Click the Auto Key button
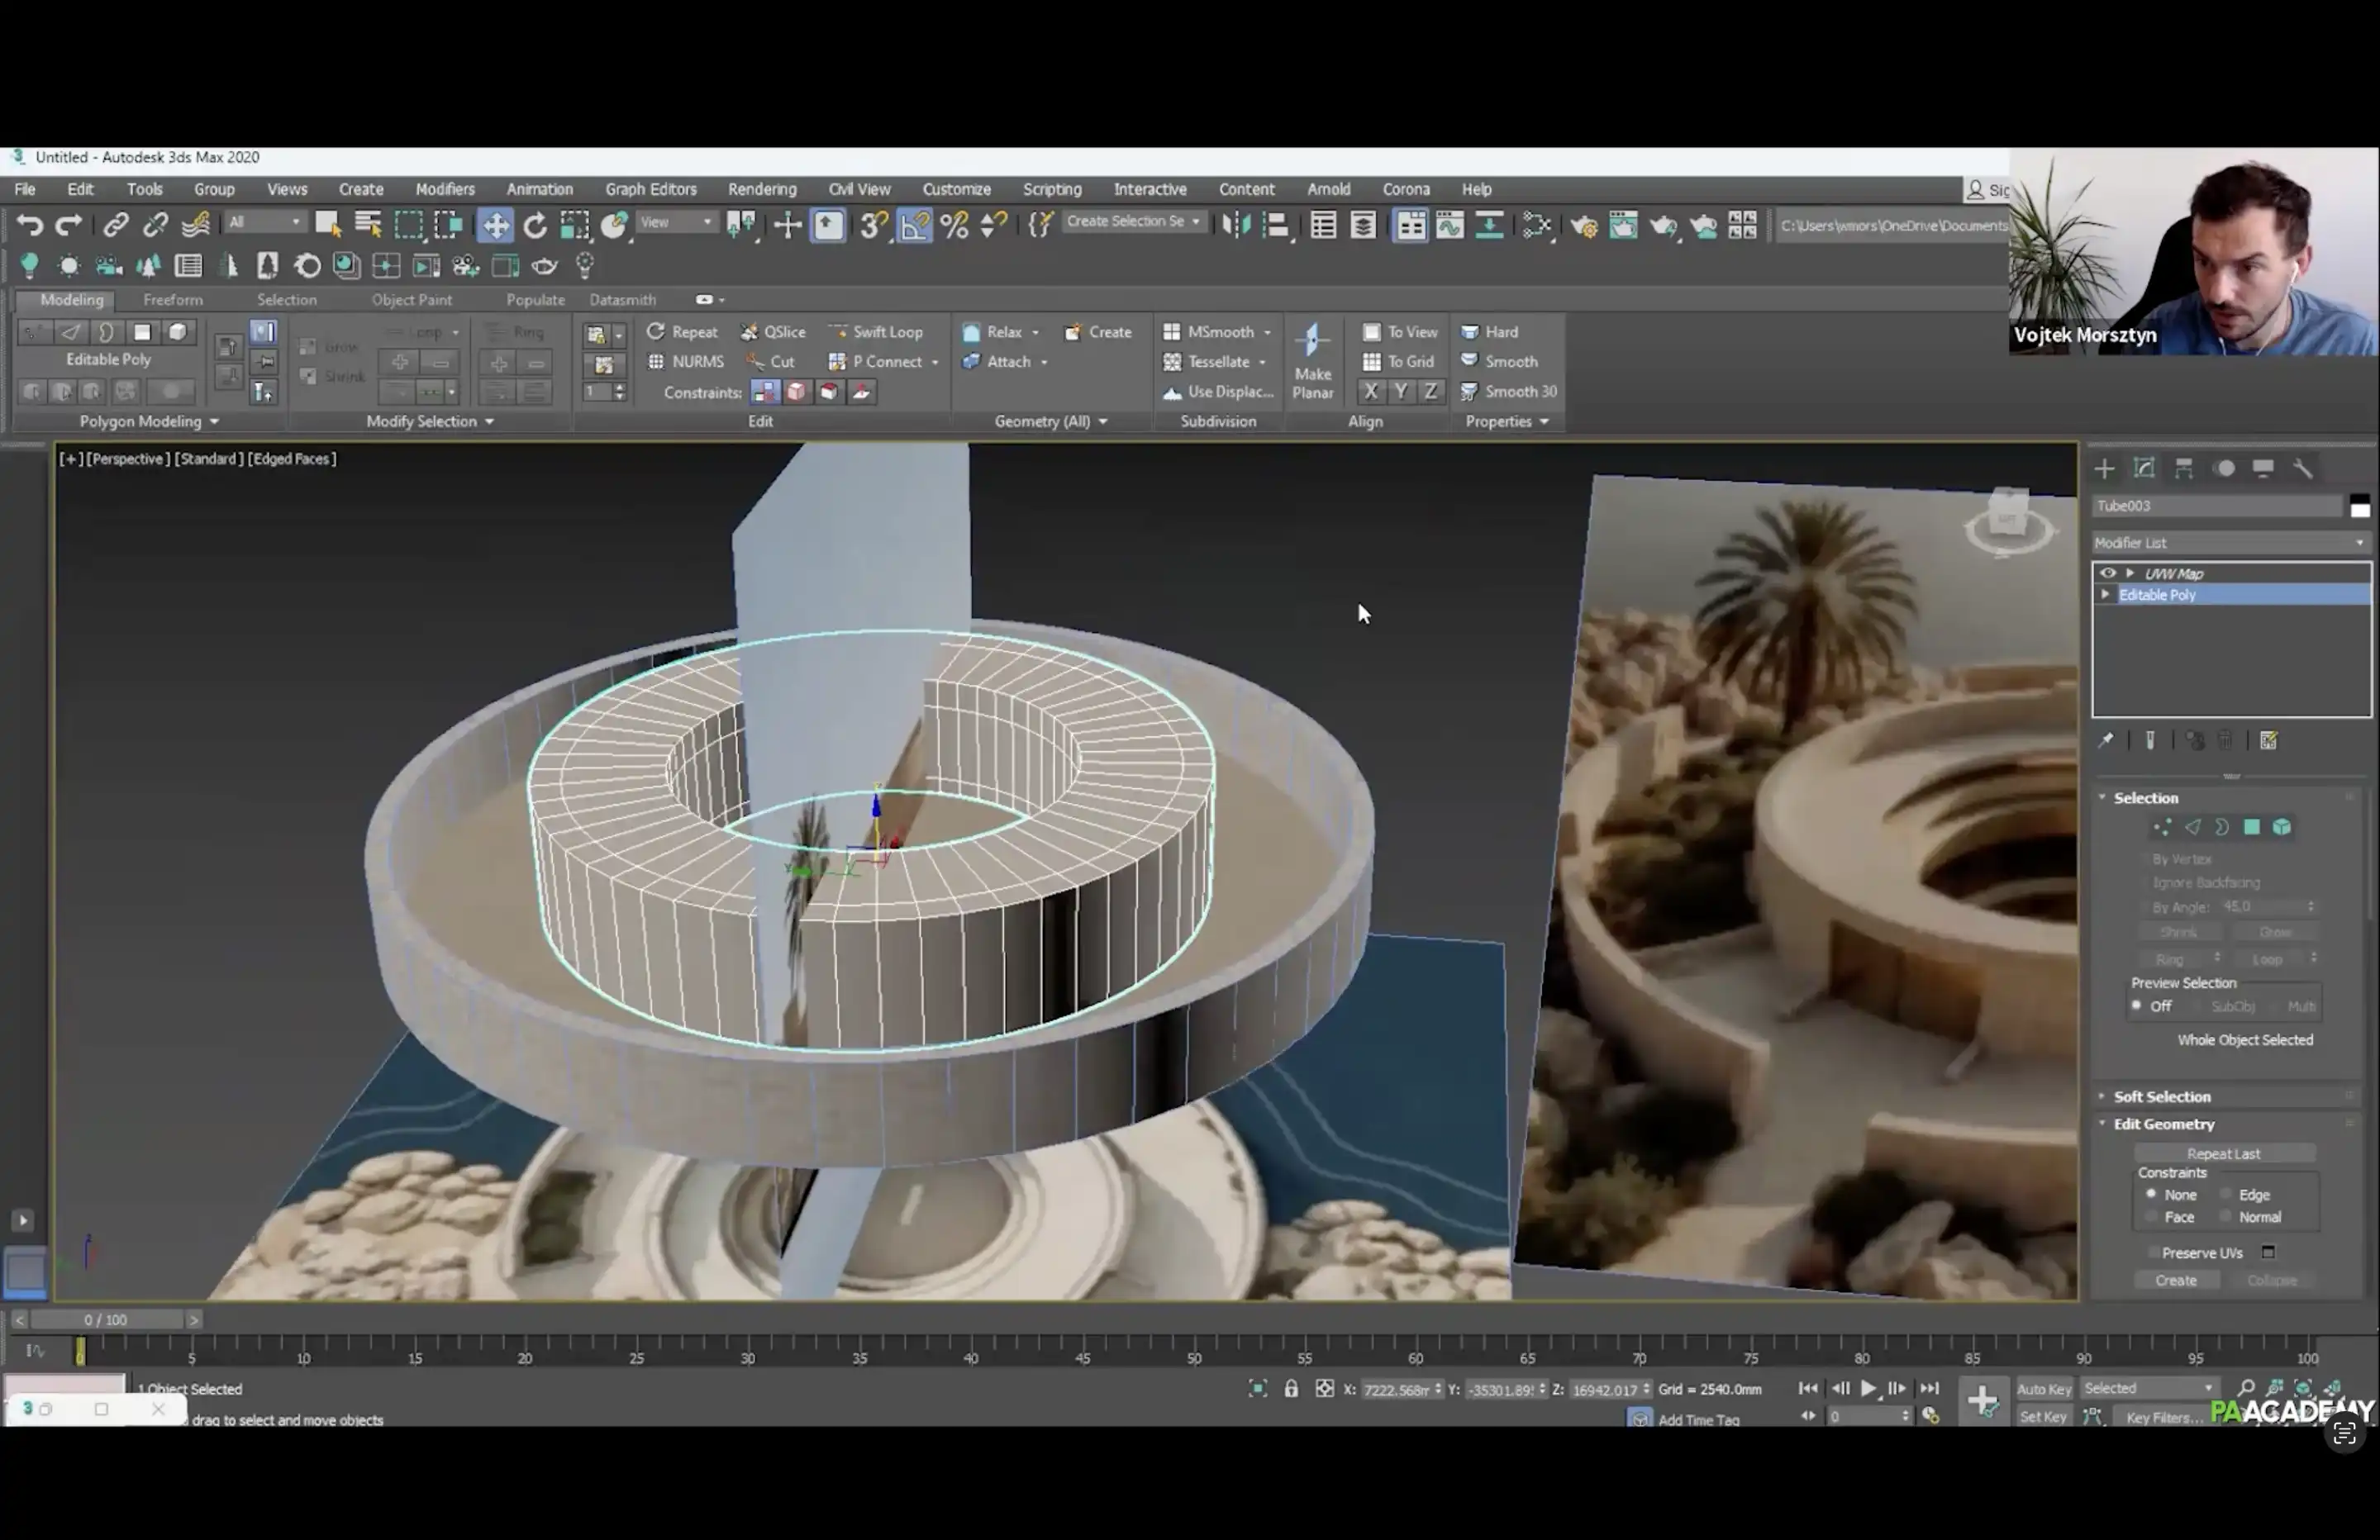Screen dimensions: 2380x1540 click(x=2043, y=1388)
